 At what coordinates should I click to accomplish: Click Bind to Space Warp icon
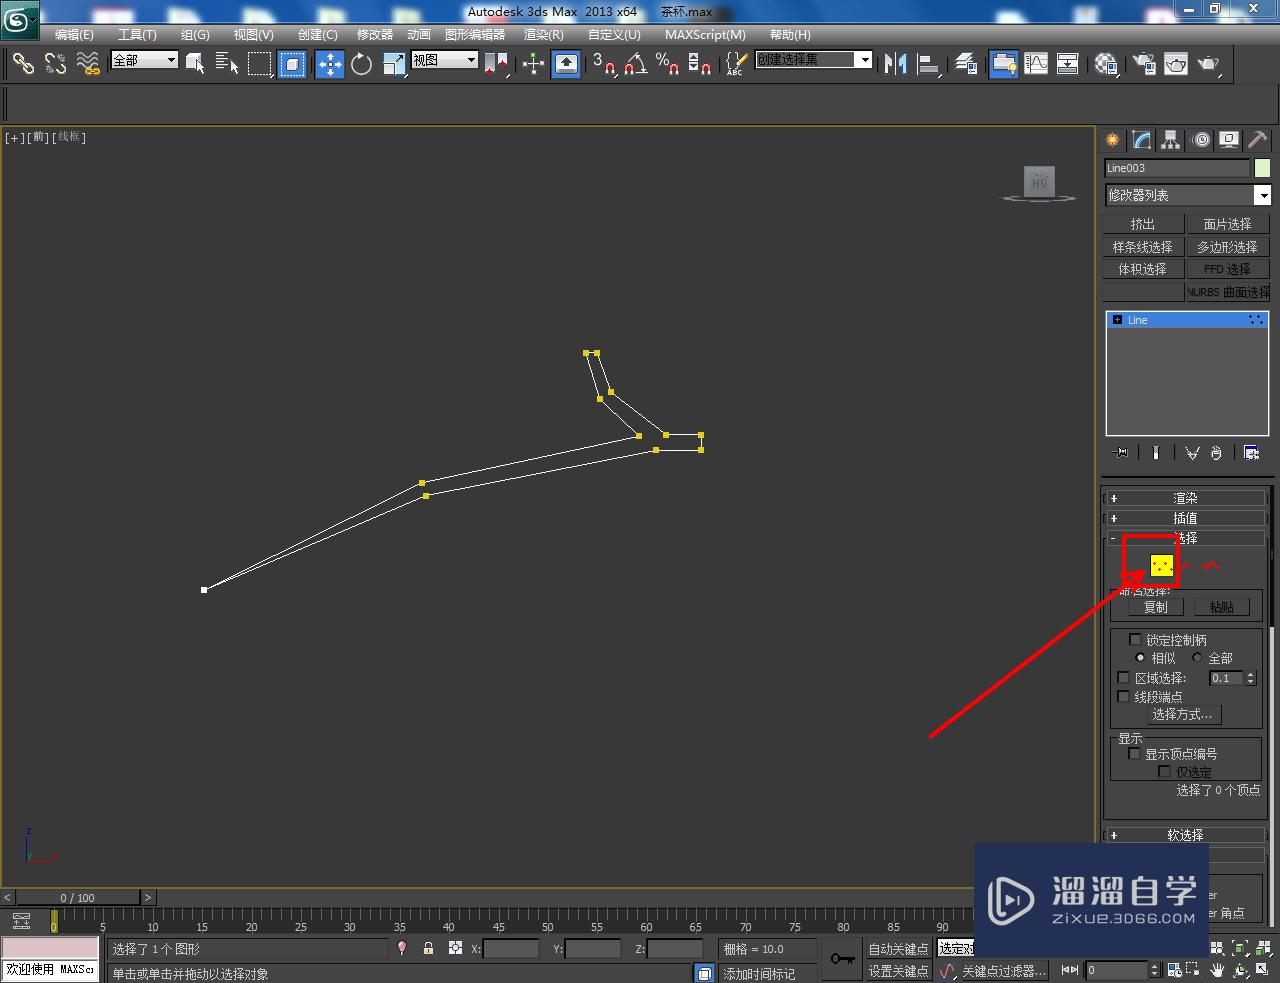(x=89, y=64)
